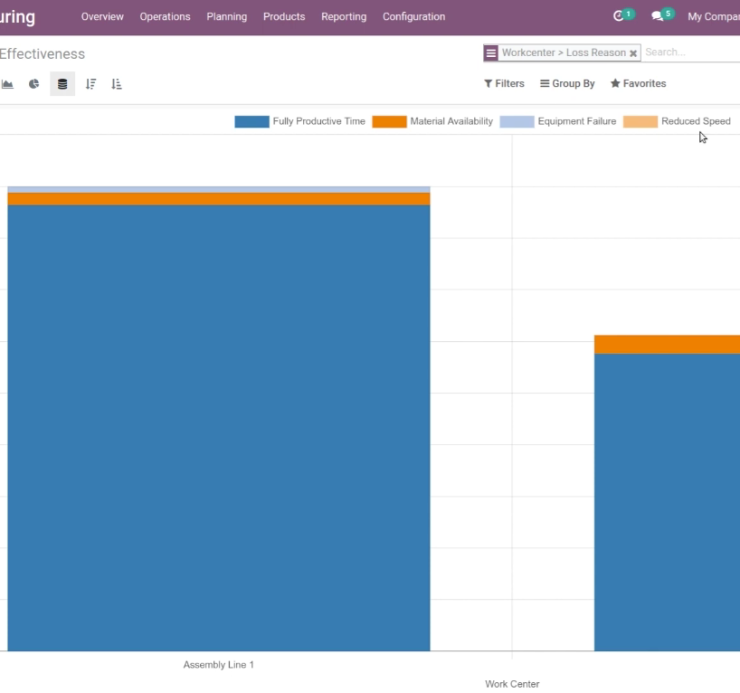740x693 pixels.
Task: Click the second work center's blue bar
Action: pyautogui.click(x=667, y=502)
